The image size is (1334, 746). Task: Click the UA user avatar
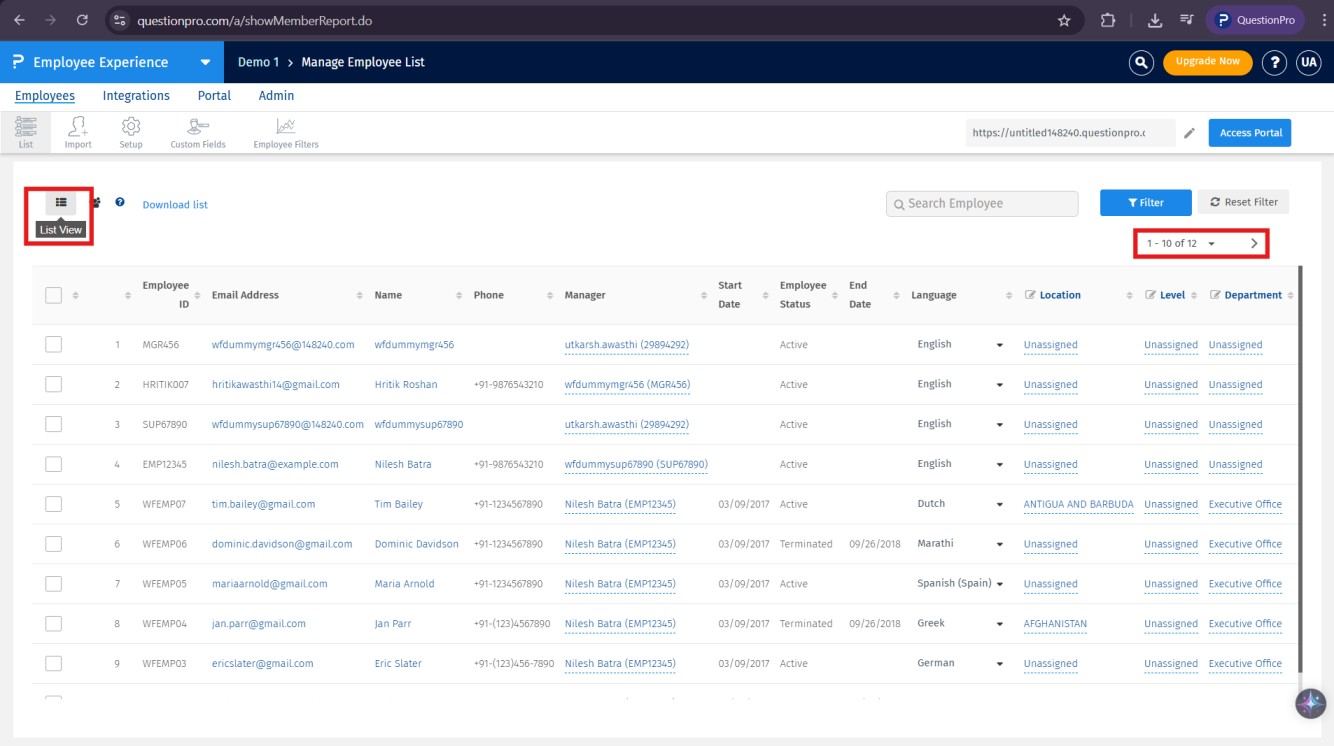(x=1308, y=62)
